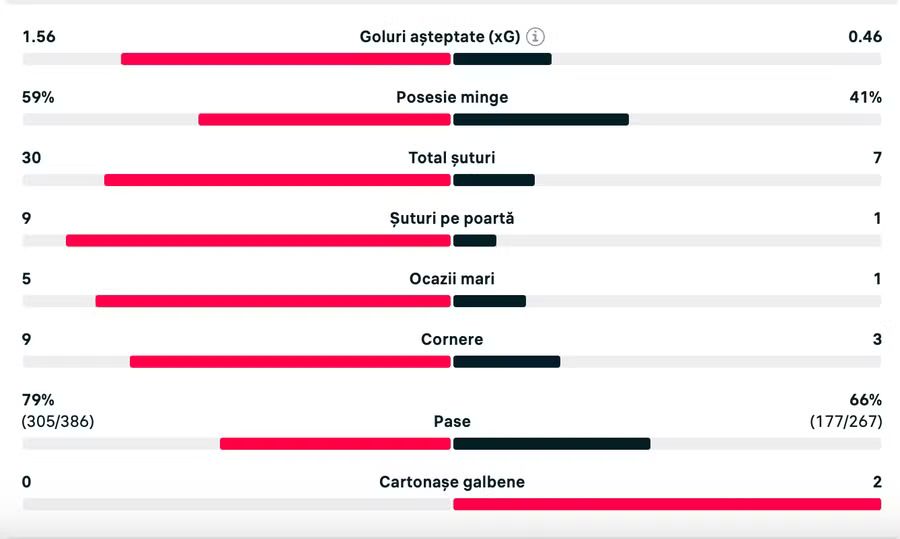
Task: Click the red Șuturi pe poartă bar
Action: [258, 241]
